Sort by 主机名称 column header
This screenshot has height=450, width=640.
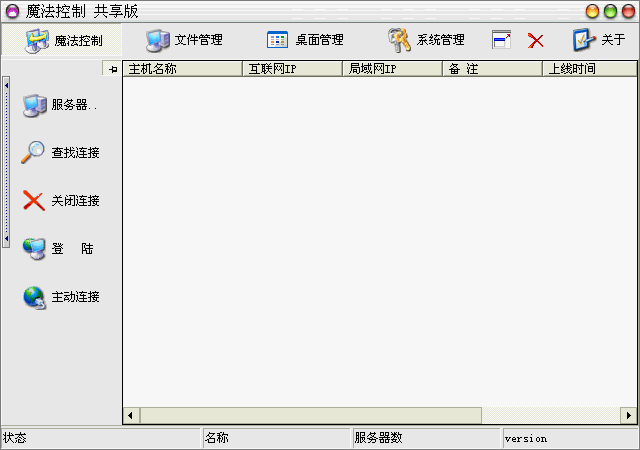coord(182,69)
